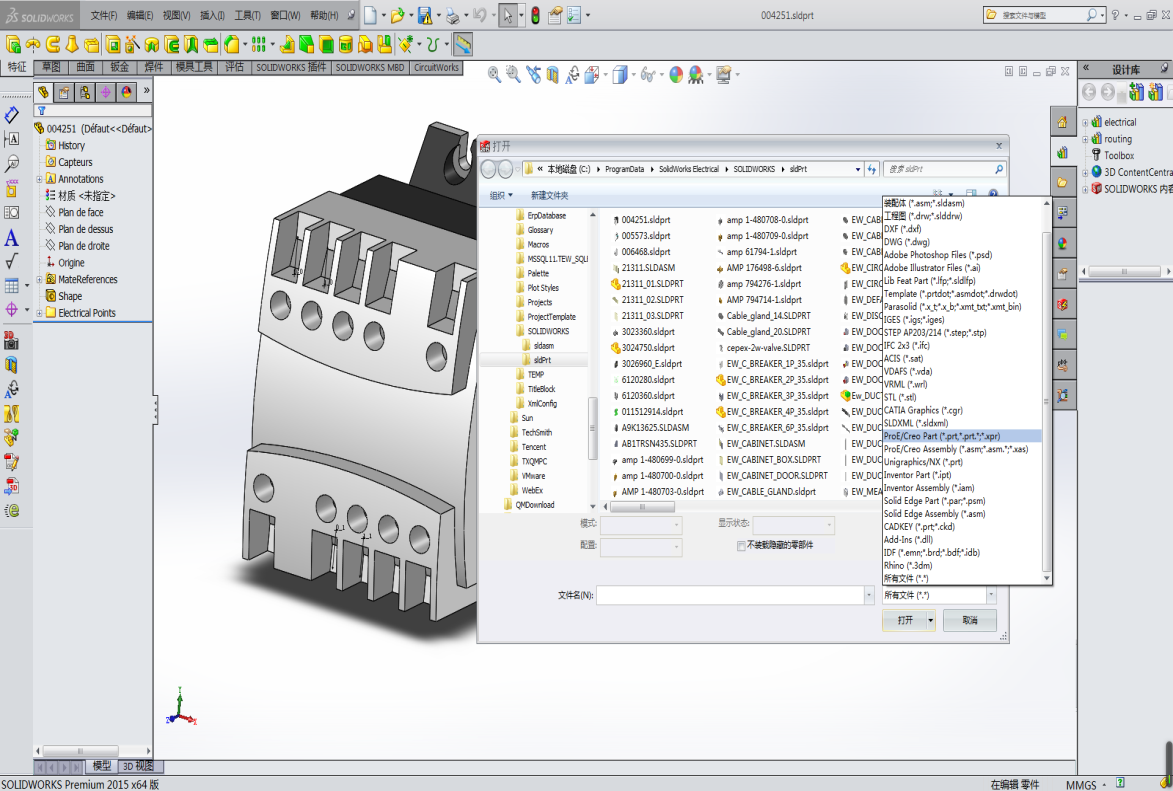Click the Linear Pattern icon
The width and height of the screenshot is (1173, 791).
point(259,45)
